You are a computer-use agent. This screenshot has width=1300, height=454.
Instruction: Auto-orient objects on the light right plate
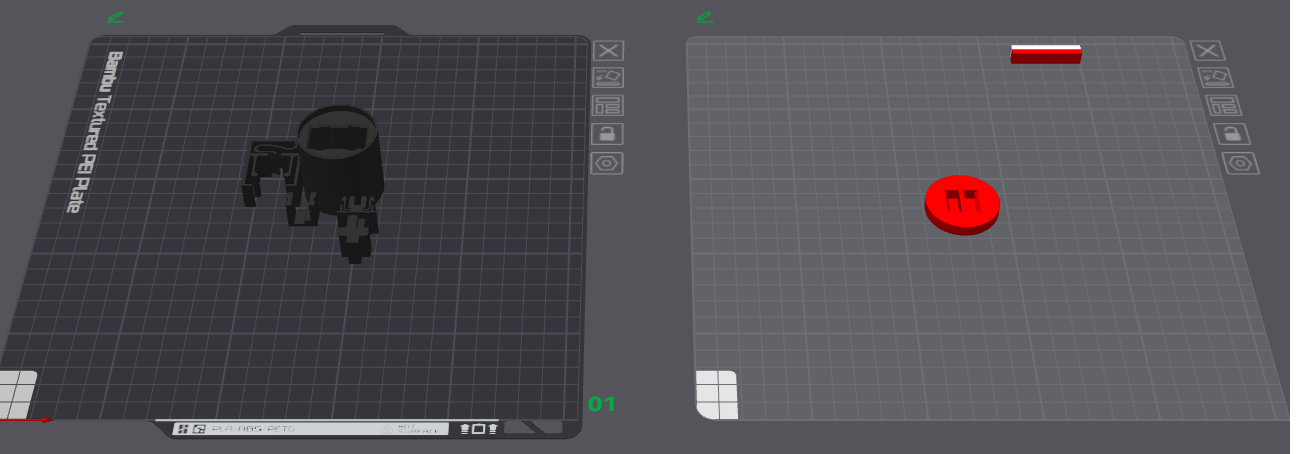pyautogui.click(x=1215, y=77)
